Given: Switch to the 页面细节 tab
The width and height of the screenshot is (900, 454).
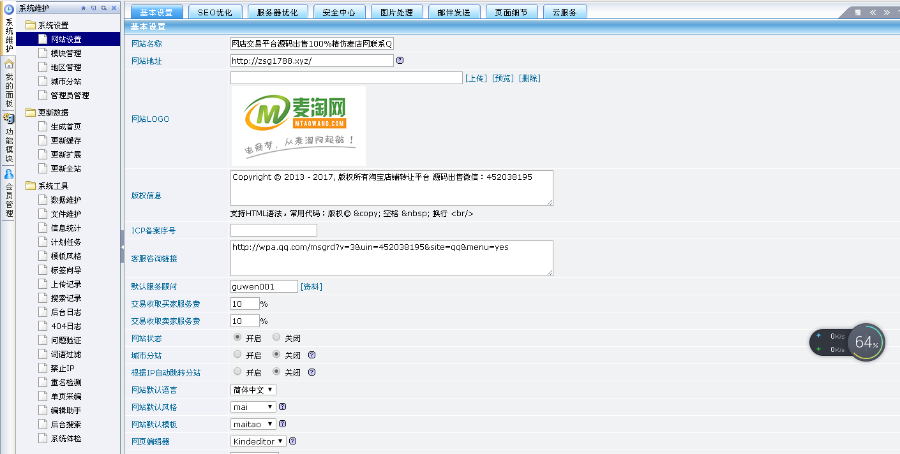Looking at the screenshot, I should pos(511,12).
